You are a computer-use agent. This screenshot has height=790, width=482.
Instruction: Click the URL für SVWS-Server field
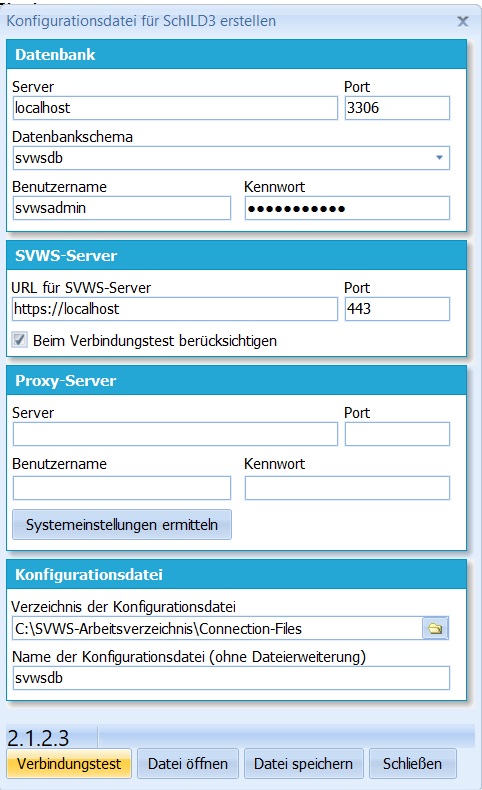(175, 309)
